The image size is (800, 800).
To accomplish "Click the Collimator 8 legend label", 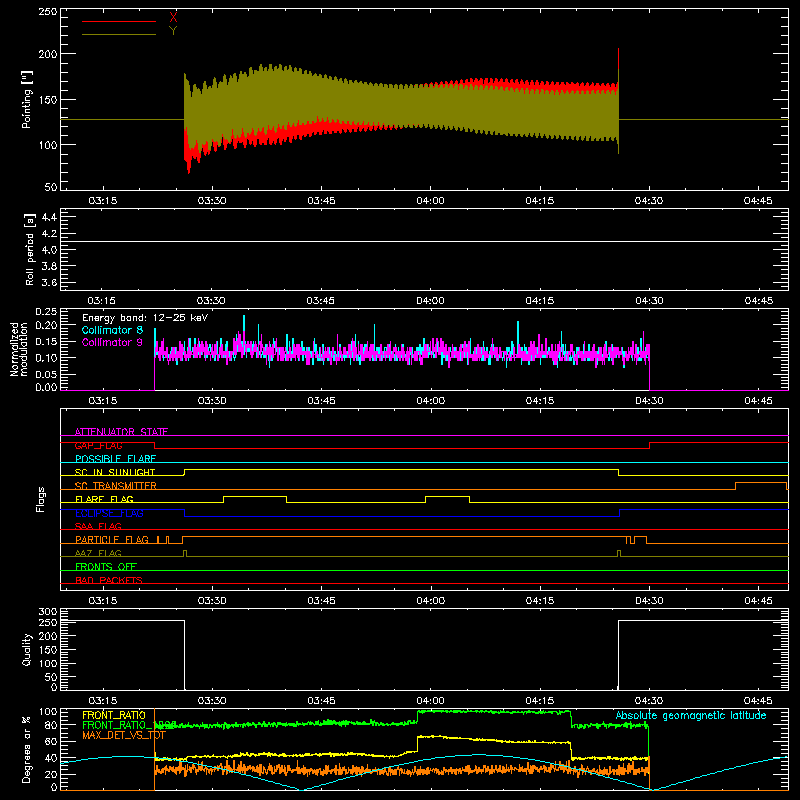I will [112, 330].
